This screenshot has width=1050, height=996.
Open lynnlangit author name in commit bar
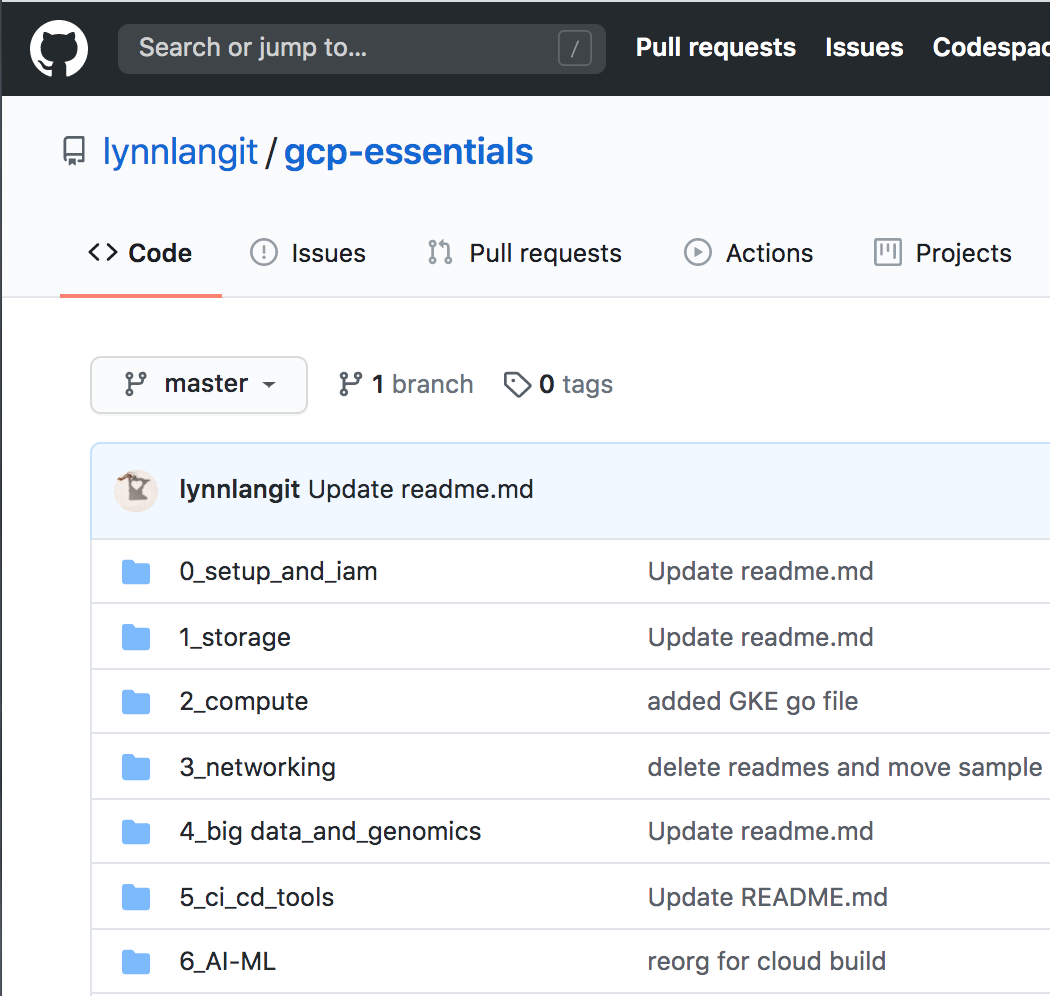pyautogui.click(x=239, y=490)
